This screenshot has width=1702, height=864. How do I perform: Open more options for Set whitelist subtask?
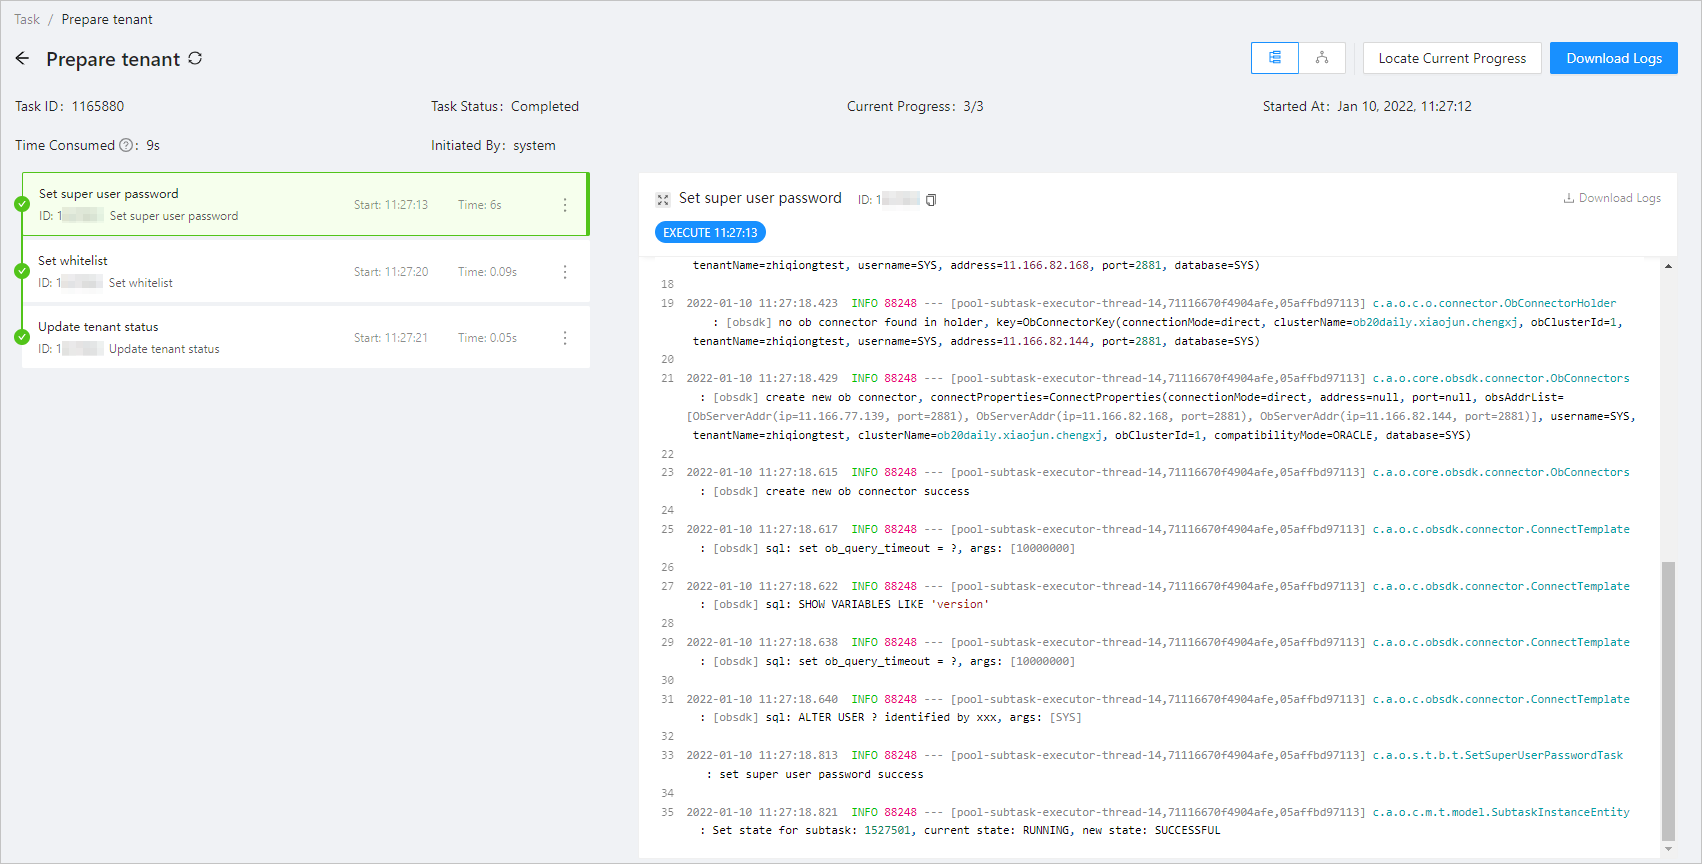pyautogui.click(x=565, y=272)
